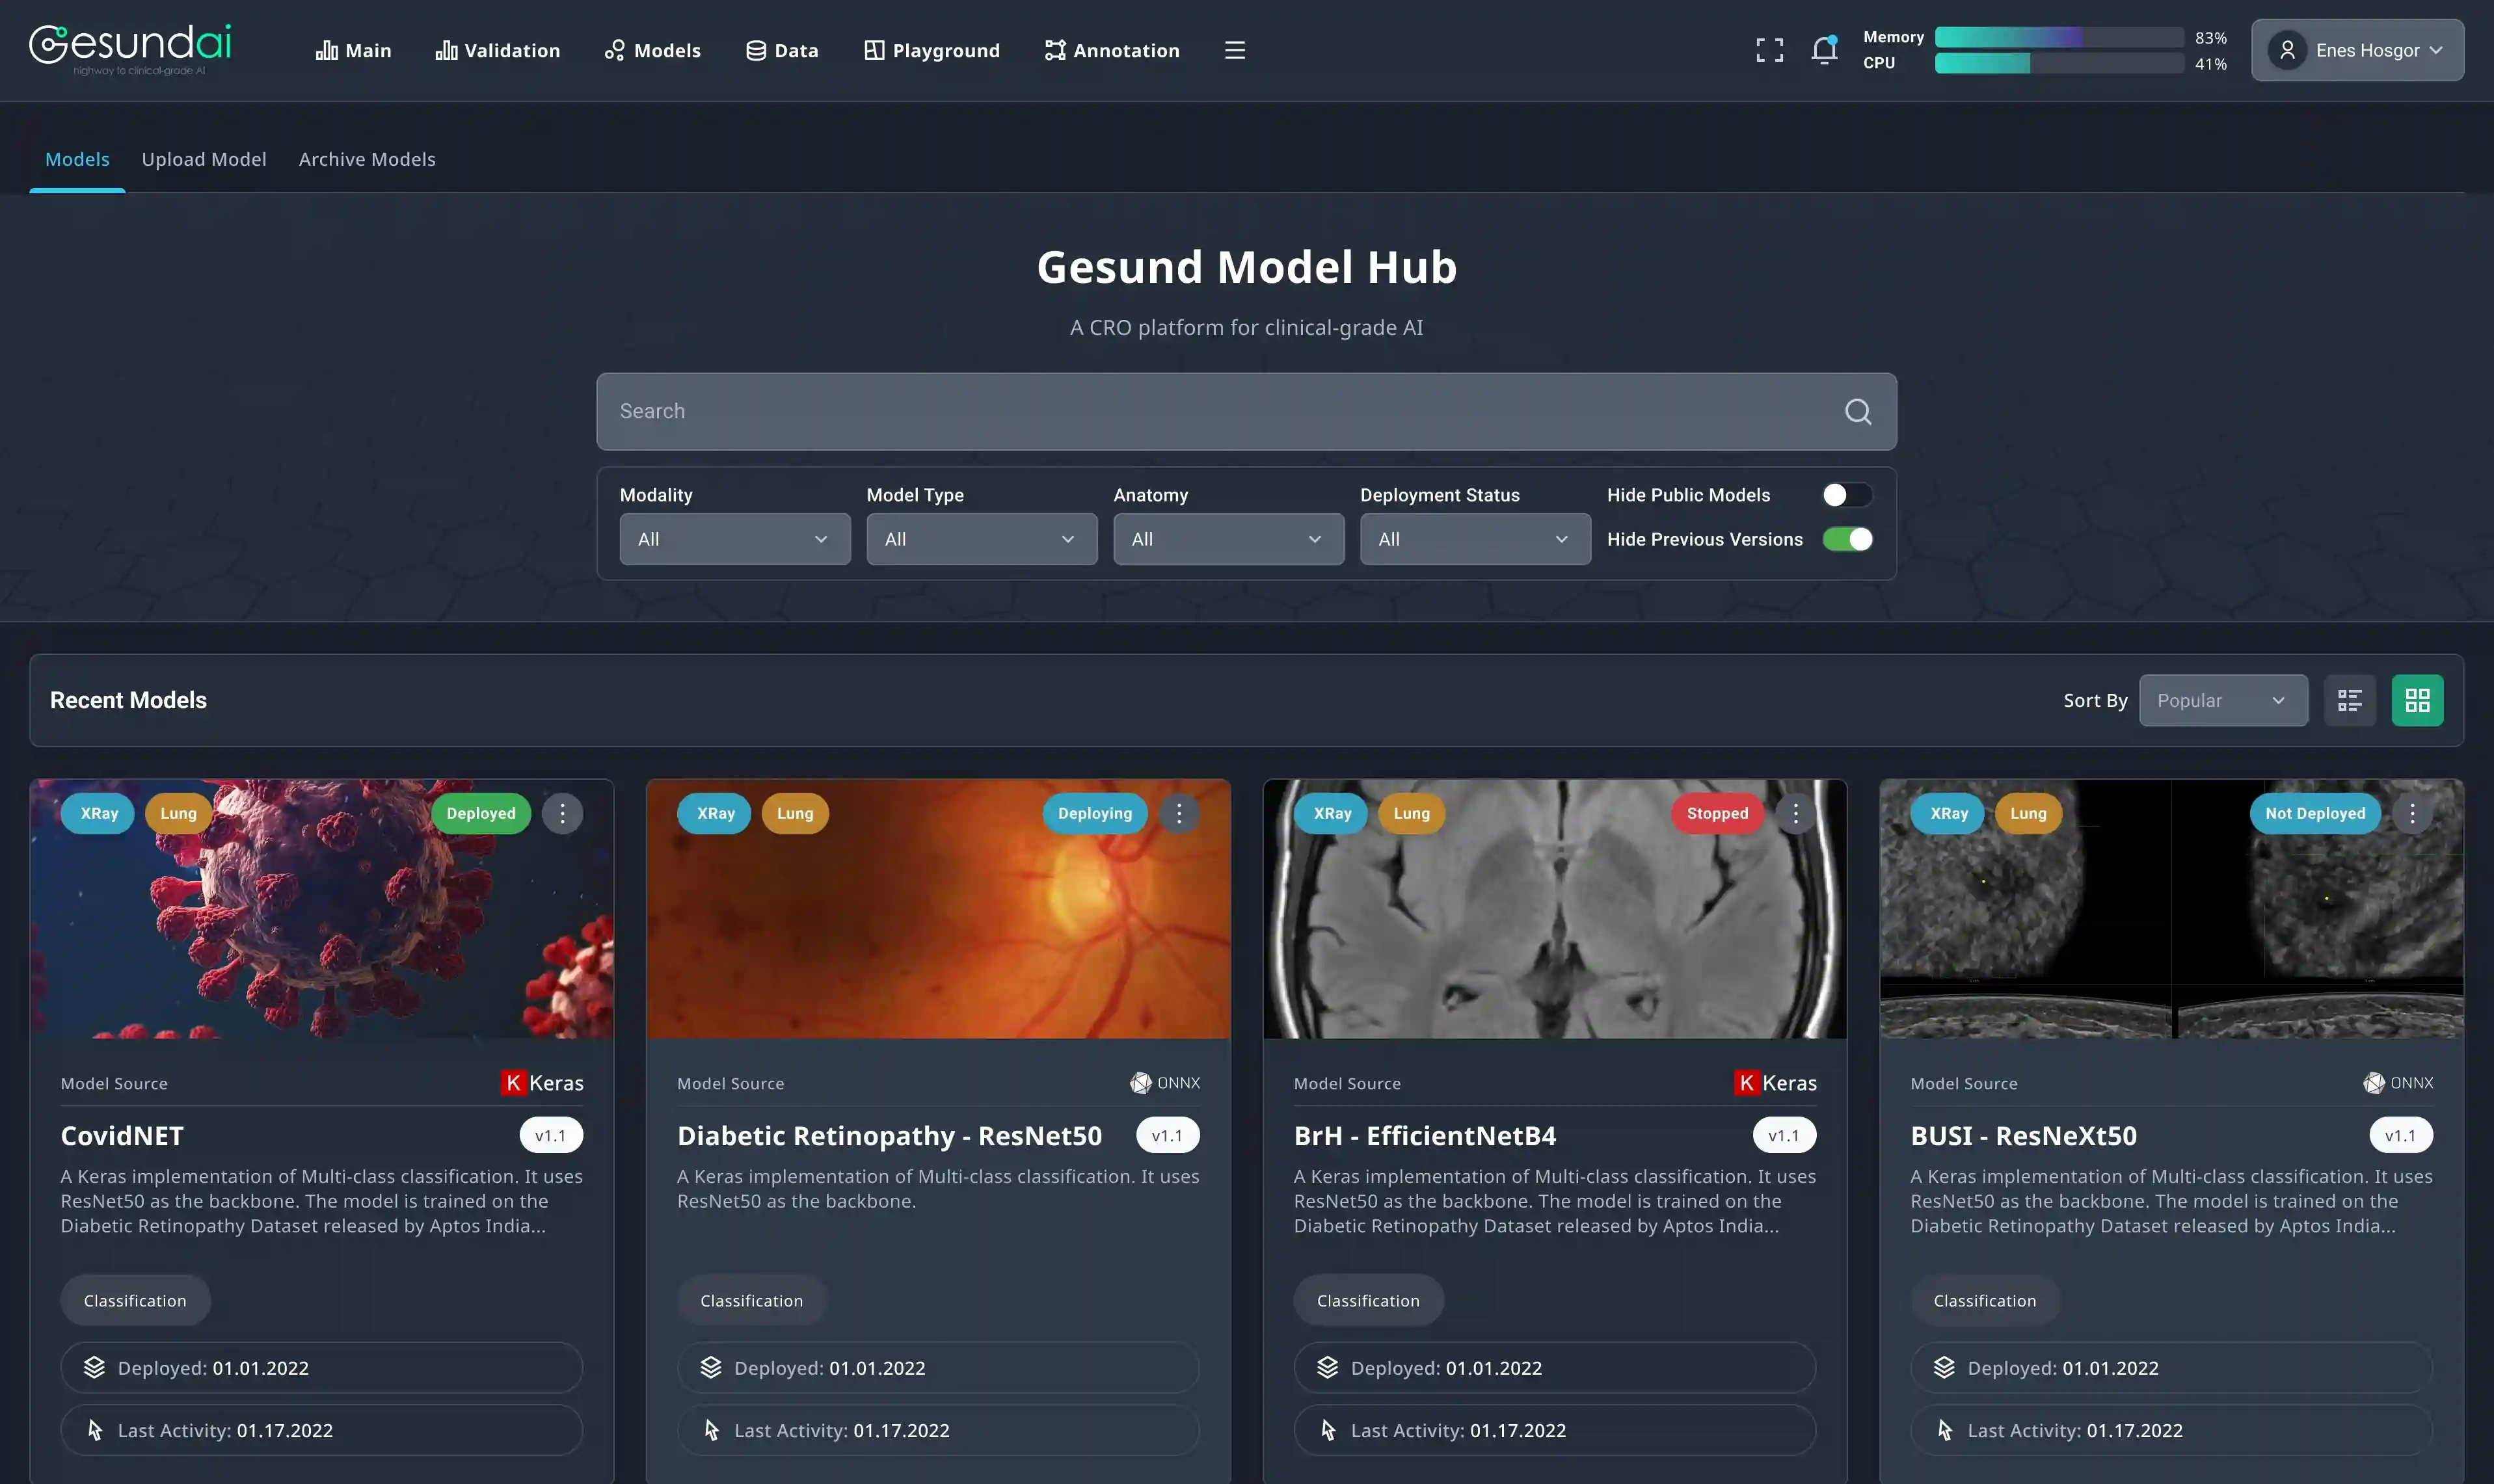Switch to list view layout
2494x1484 pixels.
[x=2349, y=700]
